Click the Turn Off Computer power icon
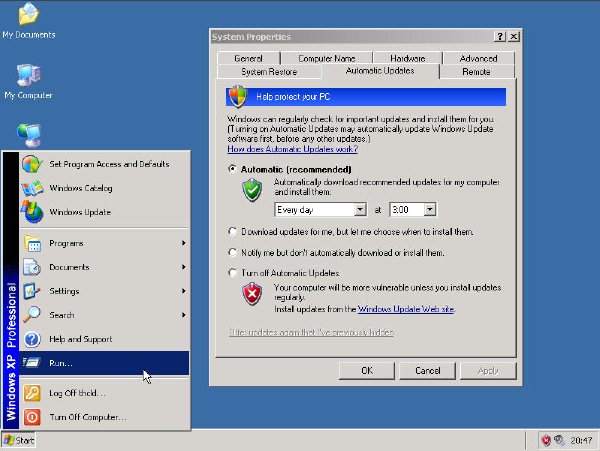Image resolution: width=600 pixels, height=451 pixels. [32, 417]
